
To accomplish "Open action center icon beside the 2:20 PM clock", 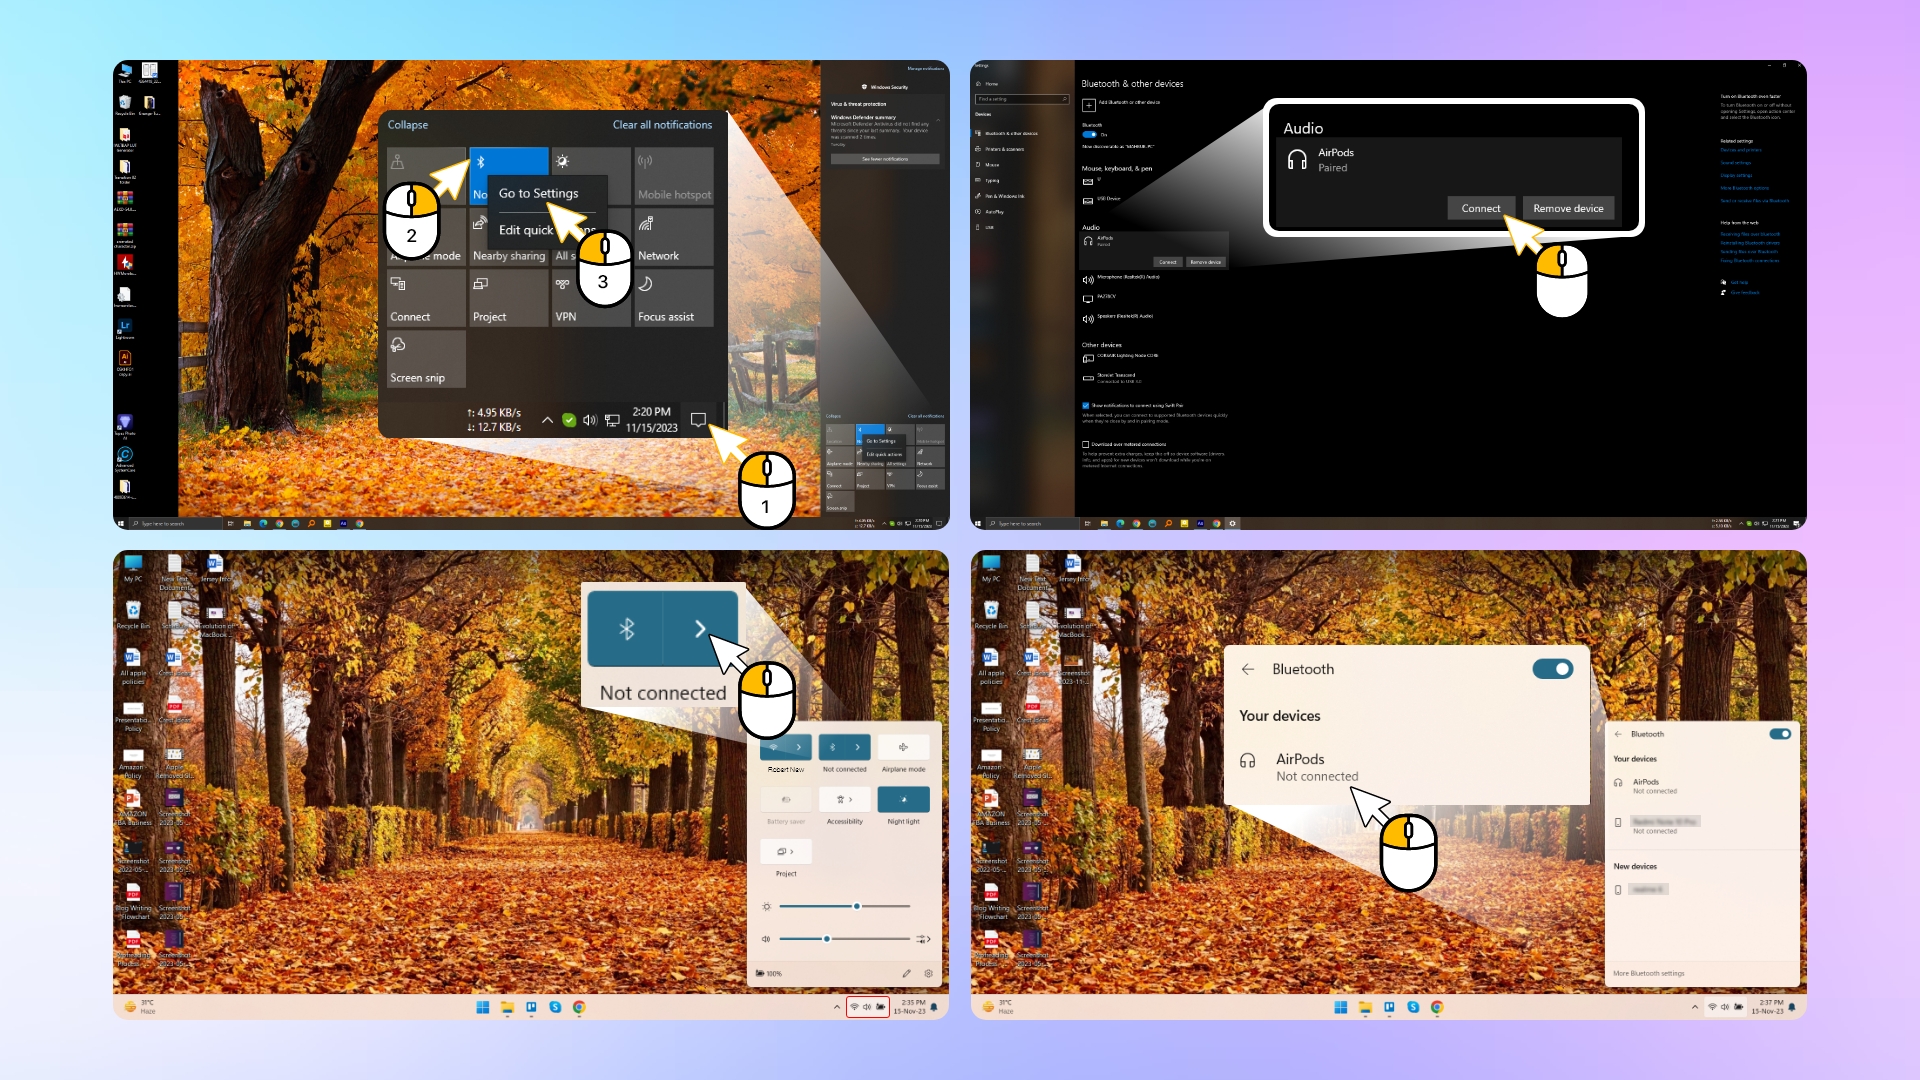I will click(x=698, y=420).
